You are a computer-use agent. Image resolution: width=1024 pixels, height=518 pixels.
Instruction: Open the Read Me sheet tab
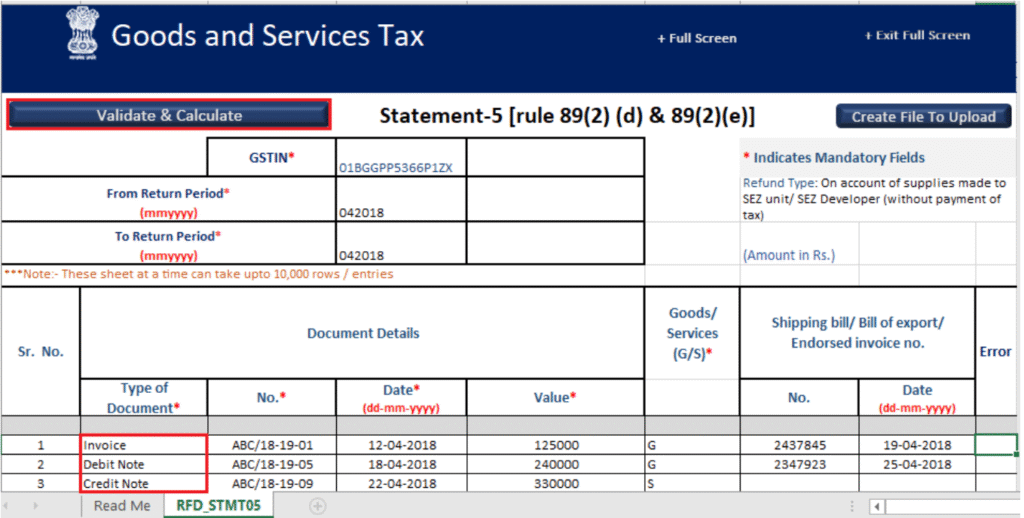(122, 506)
